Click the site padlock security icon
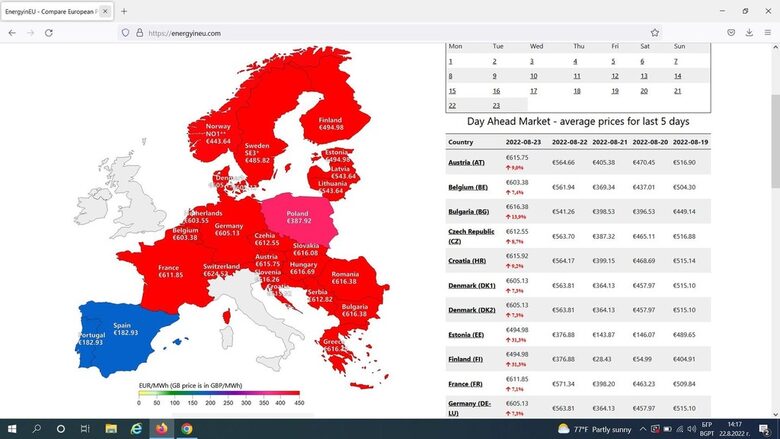The width and height of the screenshot is (780, 439). pyautogui.click(x=139, y=32)
